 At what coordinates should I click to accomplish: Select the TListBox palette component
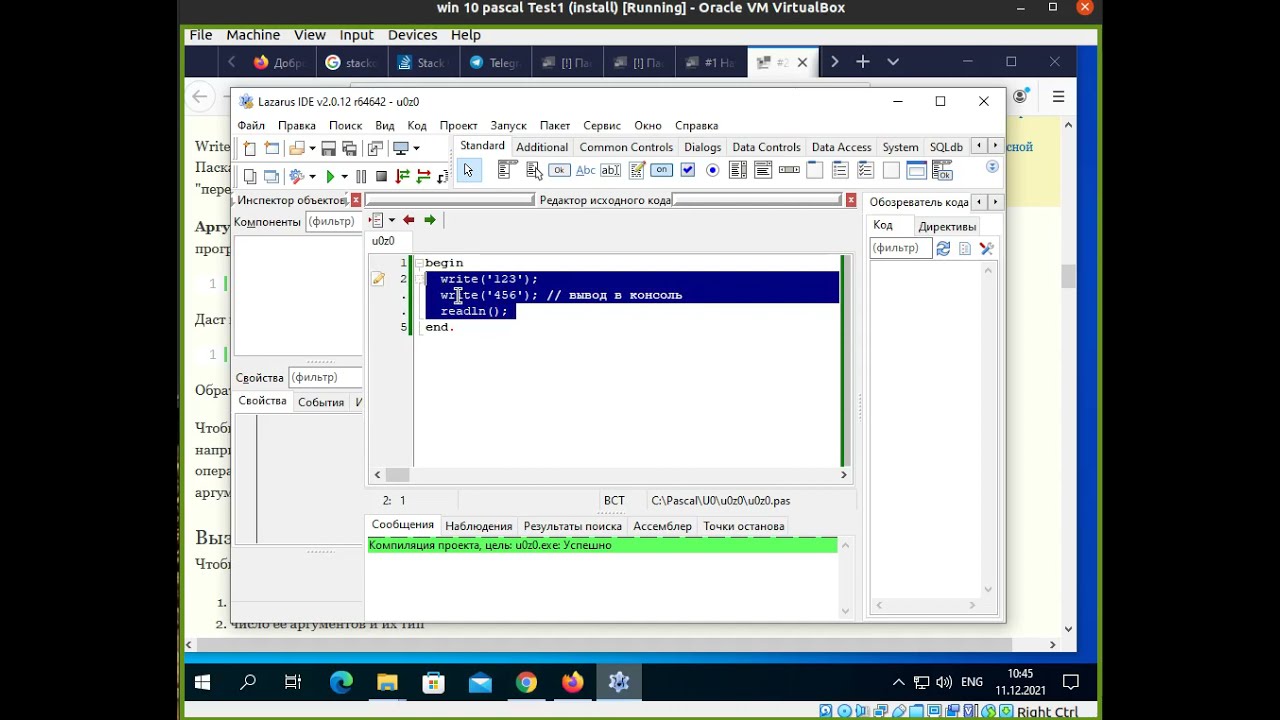738,170
